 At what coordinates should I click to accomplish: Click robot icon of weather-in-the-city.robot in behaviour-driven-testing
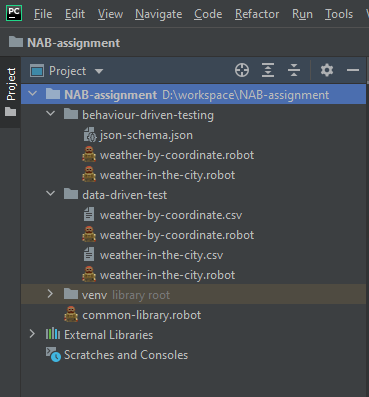[x=89, y=174]
